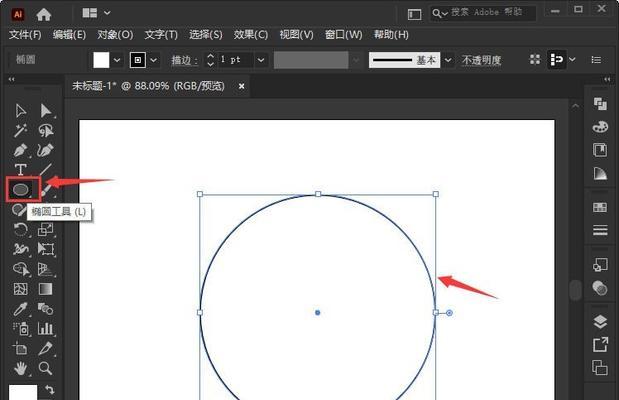Open the 效果(C) menu
The image size is (619, 400).
251,35
